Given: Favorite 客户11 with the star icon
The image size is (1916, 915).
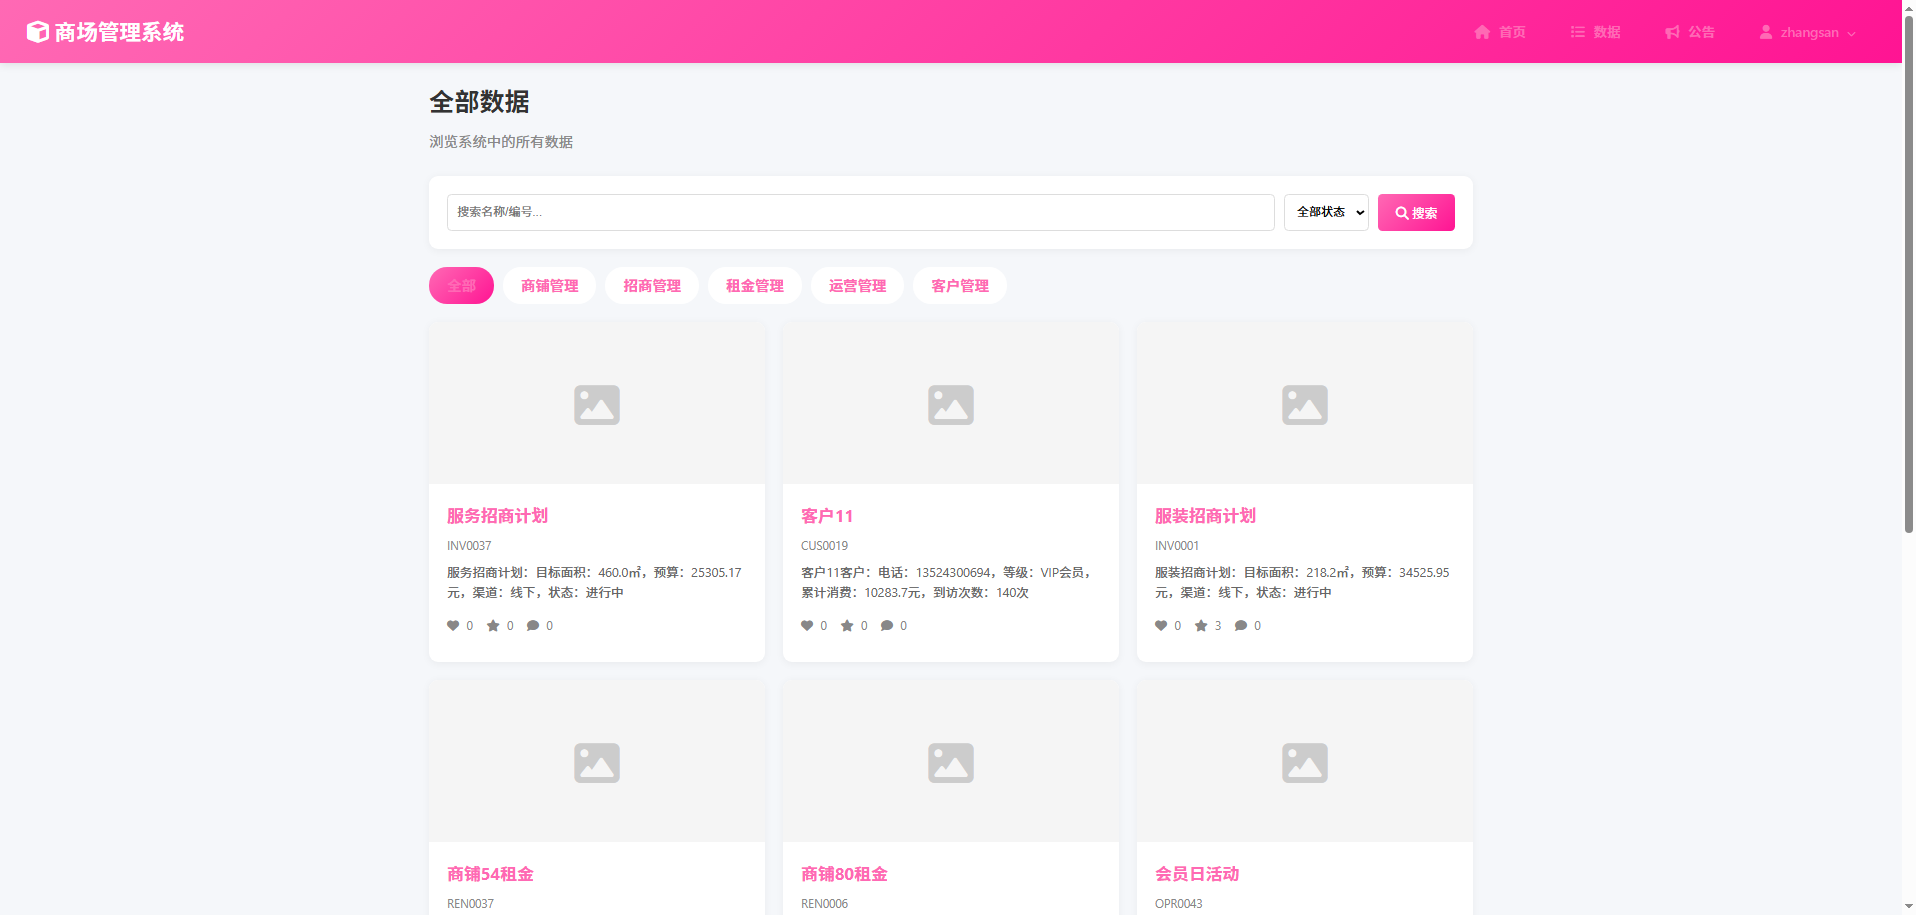Looking at the screenshot, I should point(847,626).
